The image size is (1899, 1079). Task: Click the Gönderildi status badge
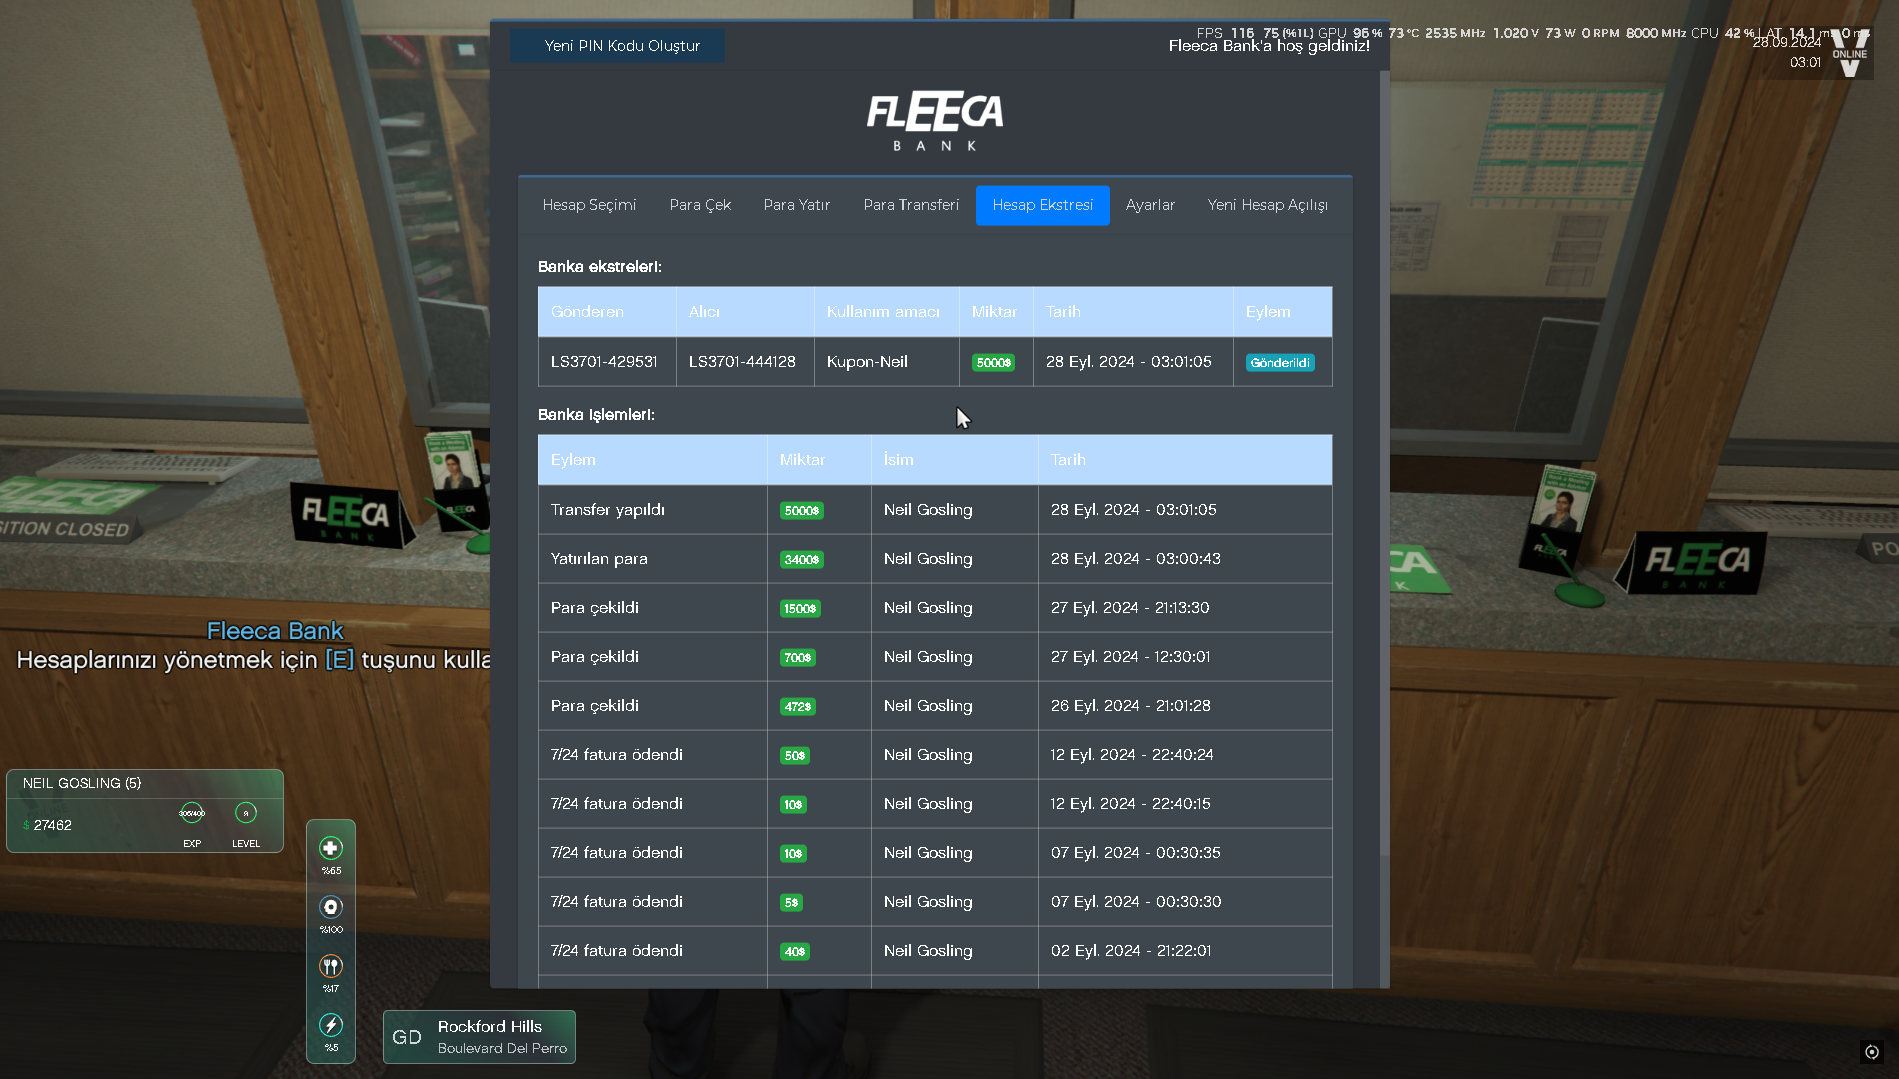(1280, 363)
